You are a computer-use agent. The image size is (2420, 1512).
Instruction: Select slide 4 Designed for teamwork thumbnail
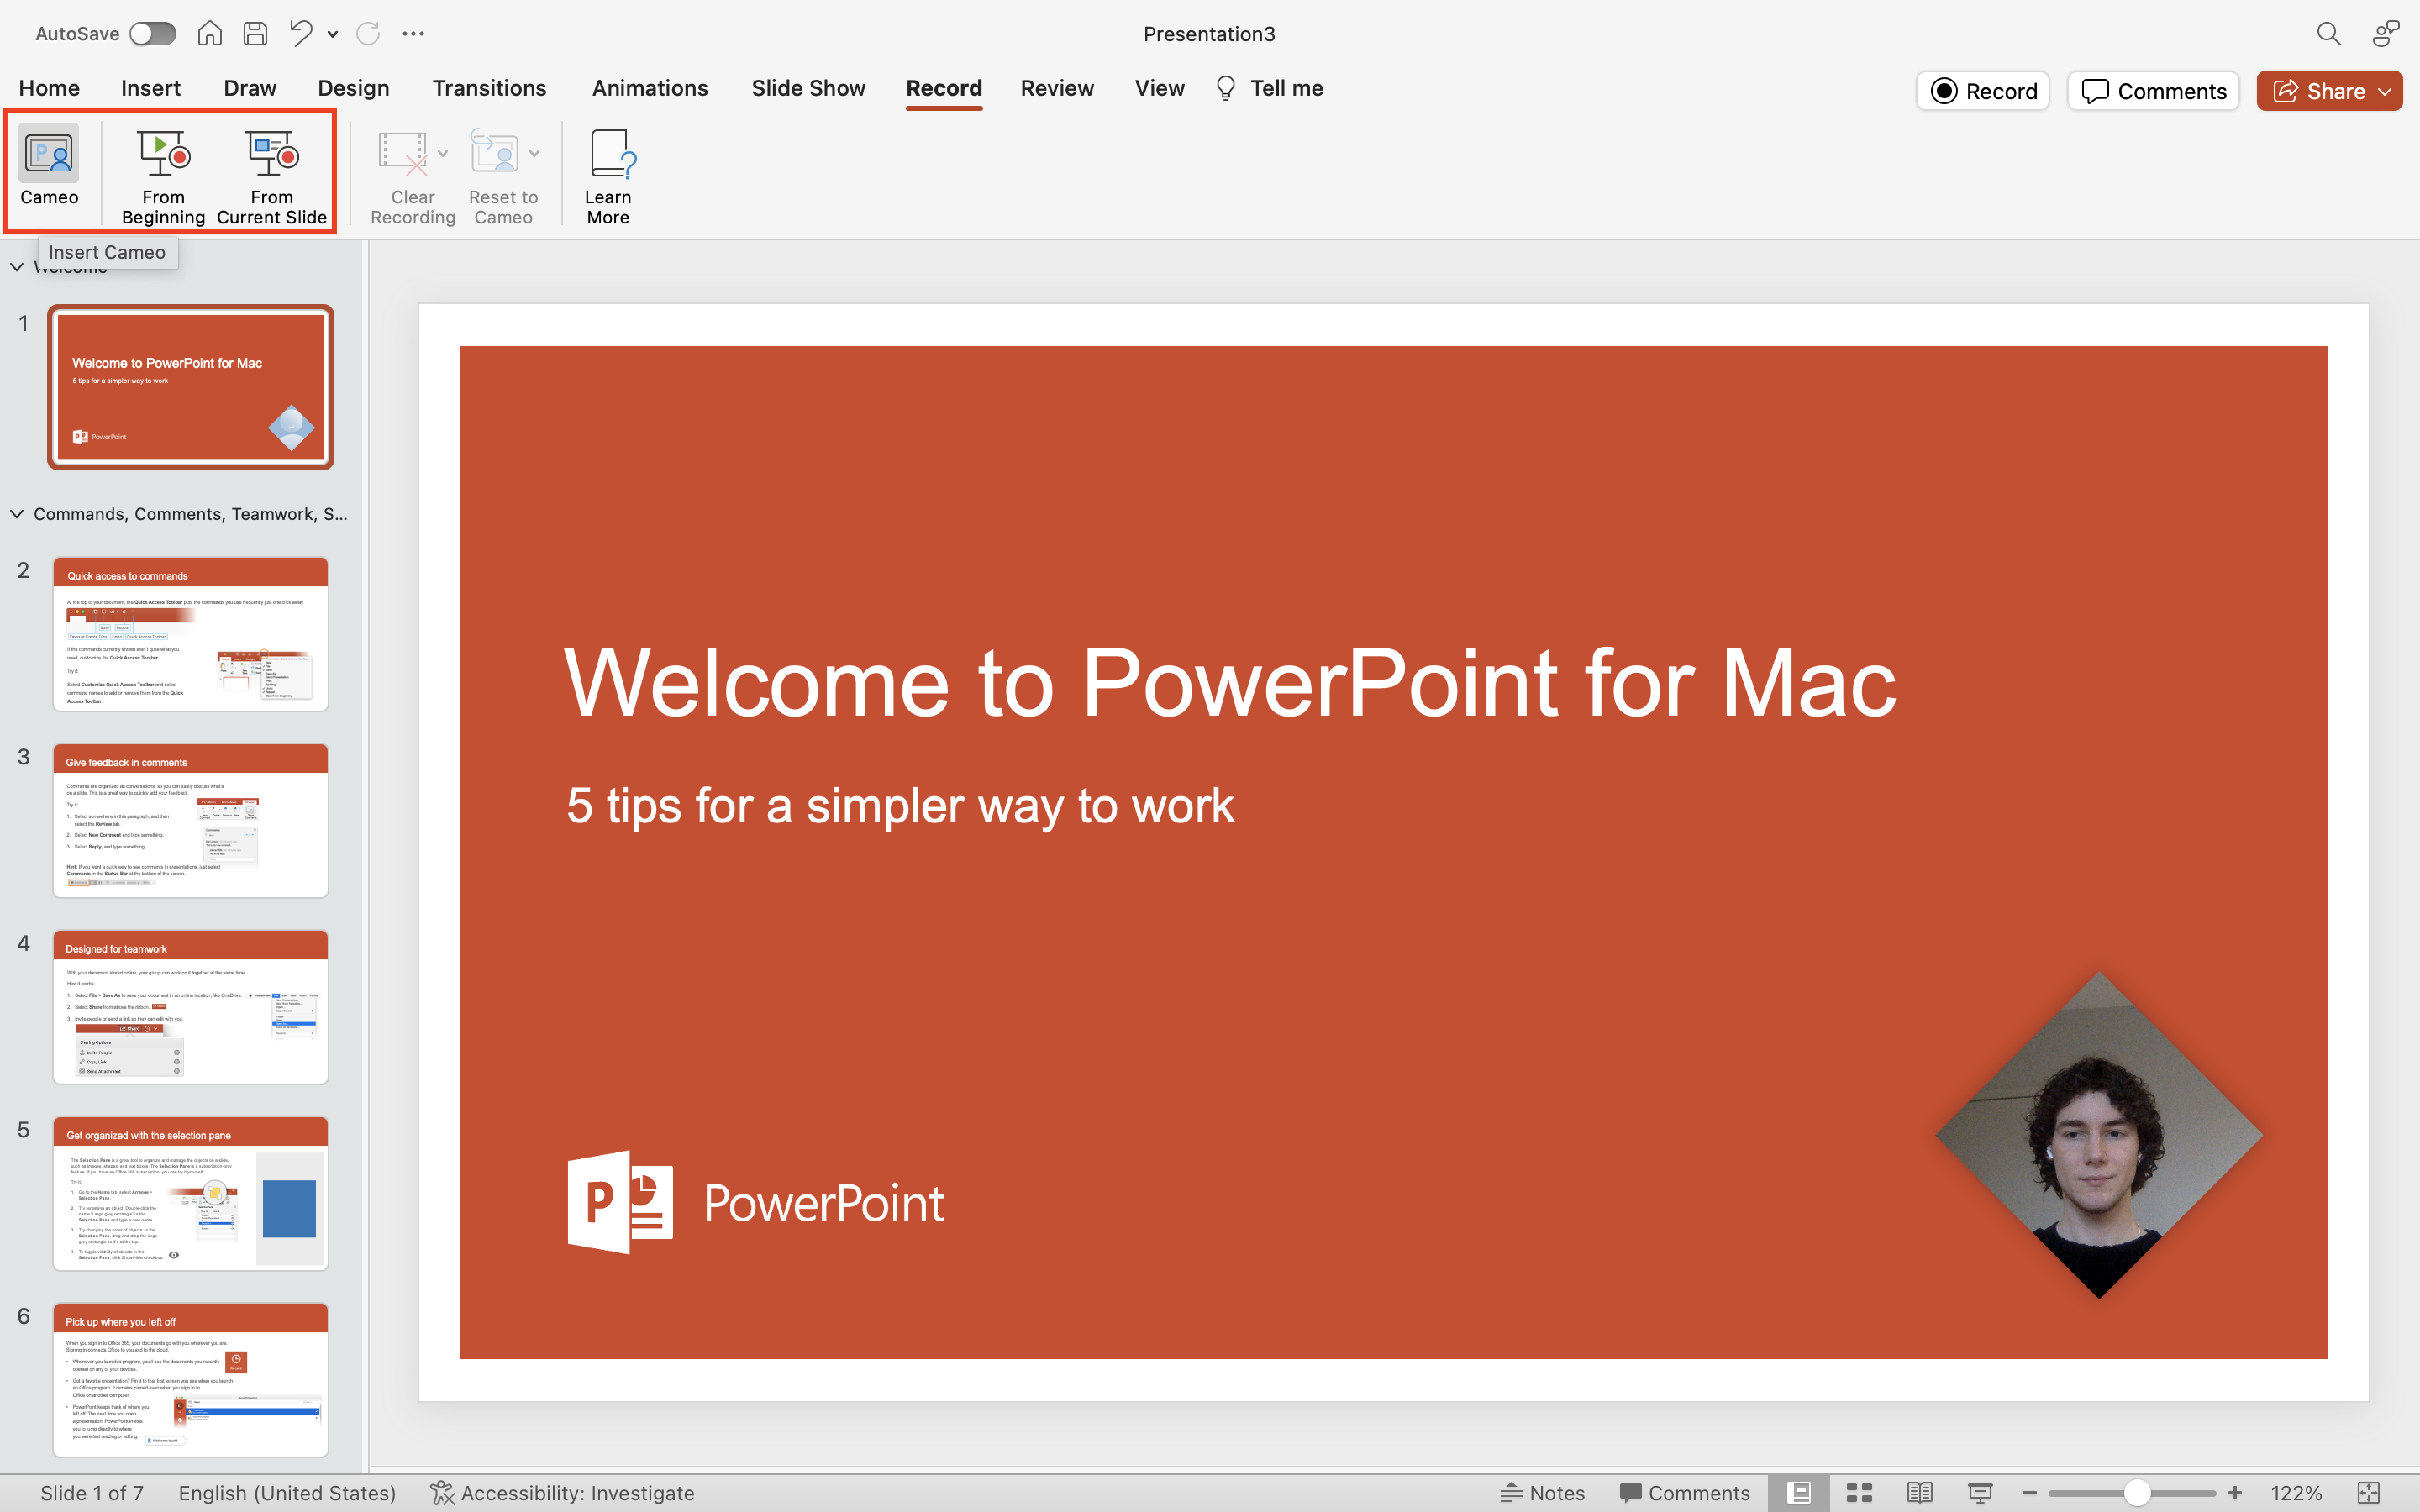(190, 1007)
